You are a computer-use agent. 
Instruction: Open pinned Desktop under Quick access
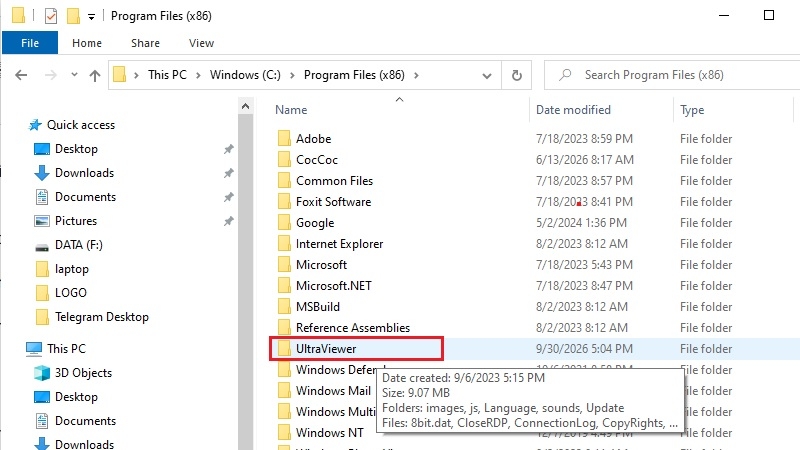[x=76, y=149]
